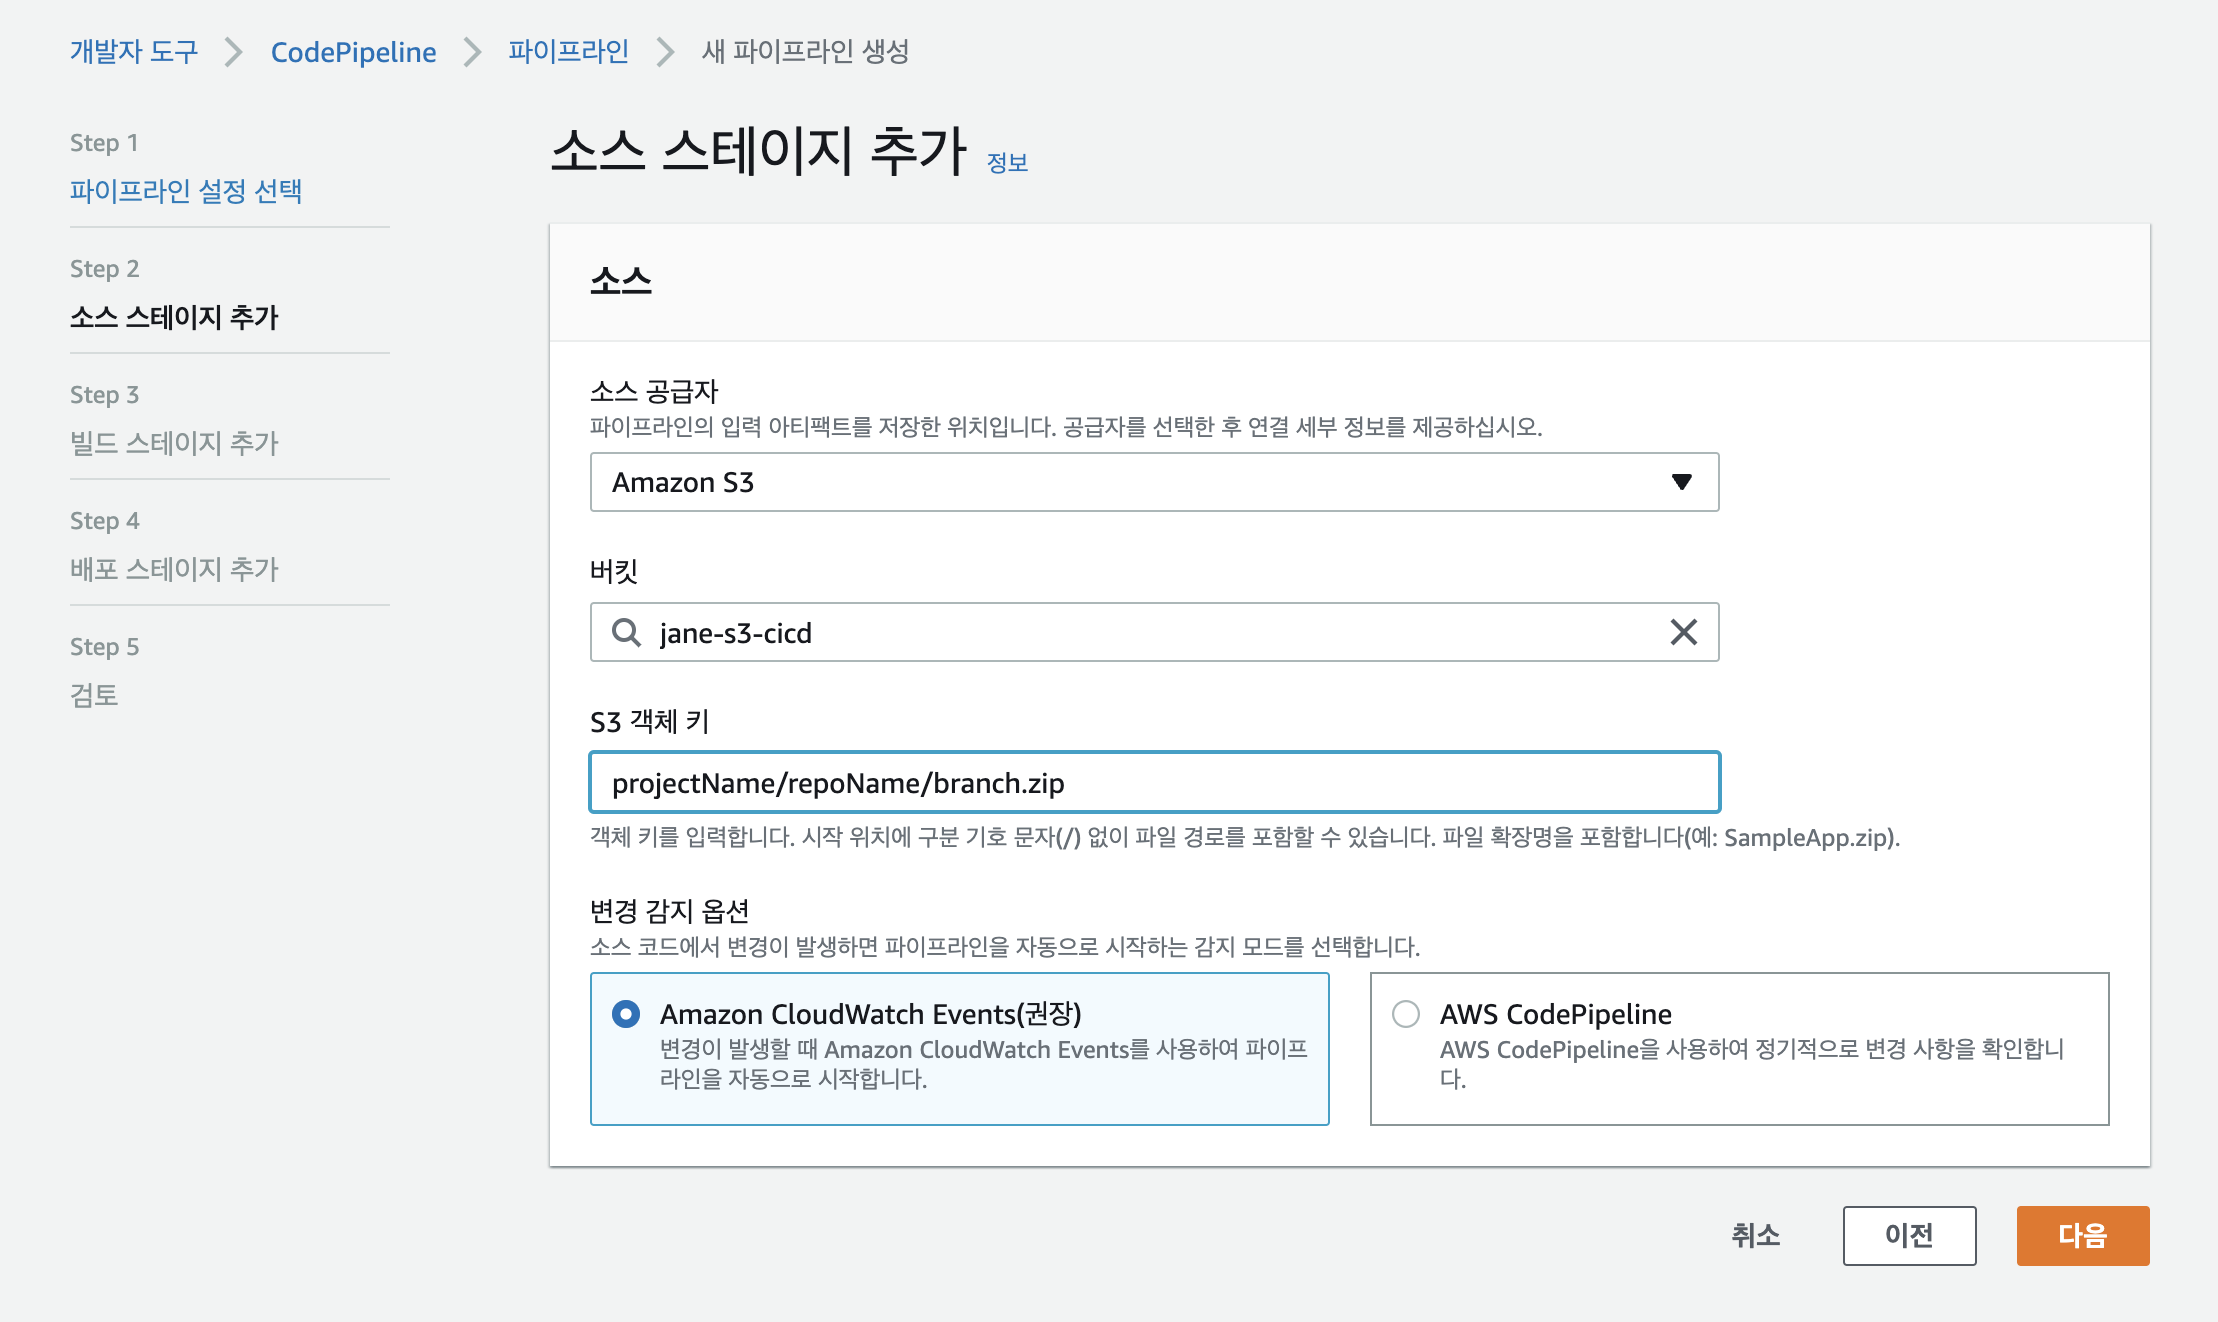Open the source provider dropdown arrow

1682,482
